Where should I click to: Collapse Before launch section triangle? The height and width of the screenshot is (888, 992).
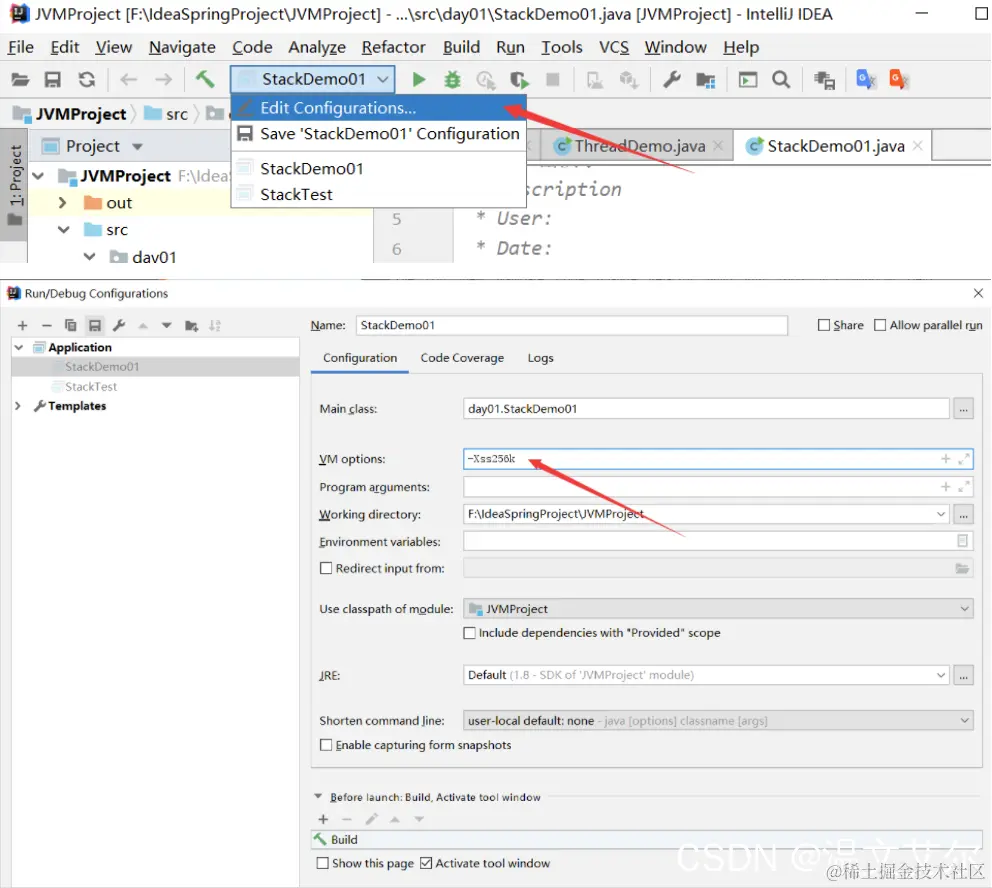[318, 797]
